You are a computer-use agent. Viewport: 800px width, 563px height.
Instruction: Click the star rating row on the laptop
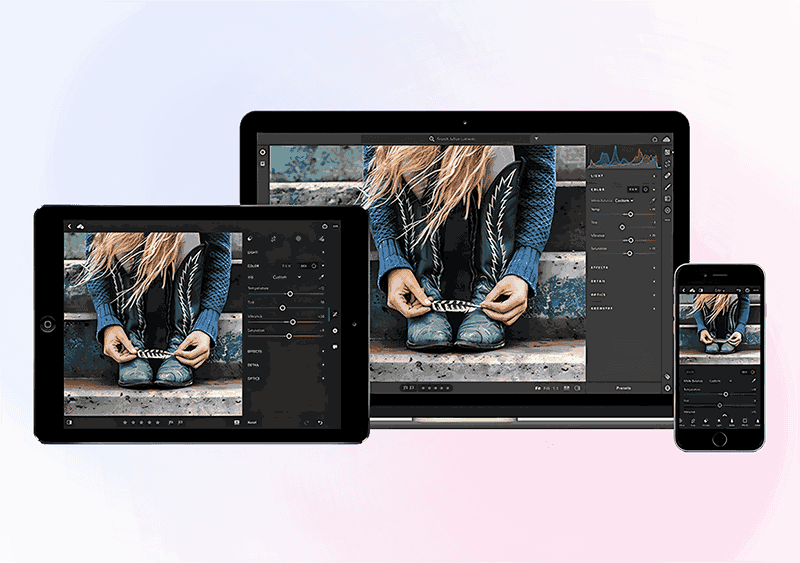click(x=435, y=388)
